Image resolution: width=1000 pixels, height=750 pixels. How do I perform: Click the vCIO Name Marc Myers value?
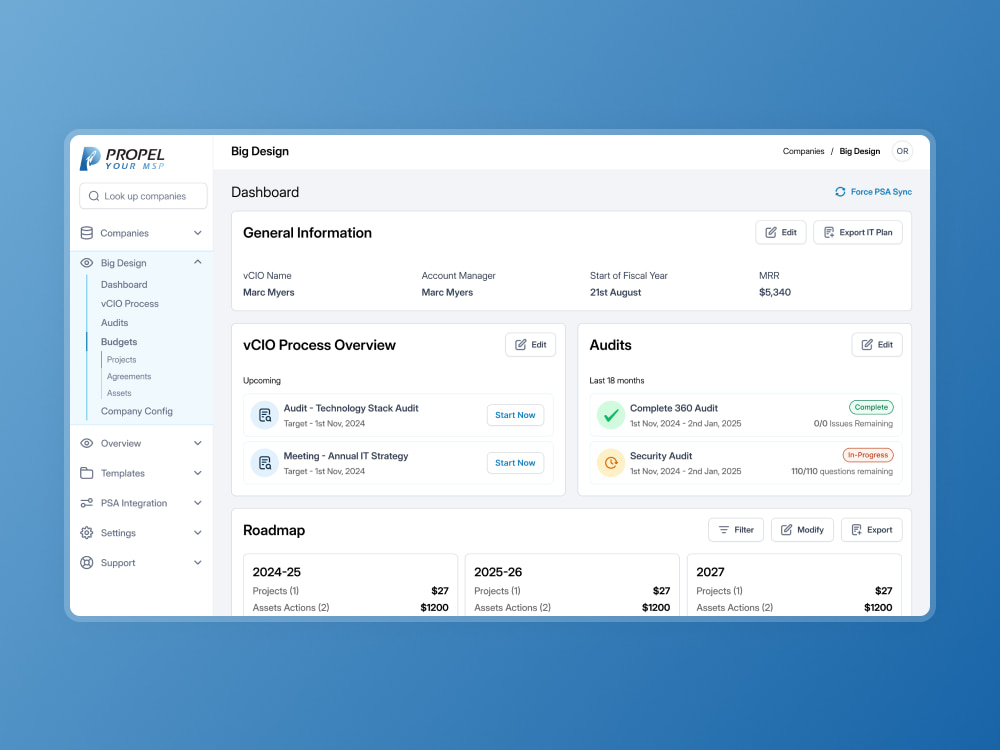point(268,293)
